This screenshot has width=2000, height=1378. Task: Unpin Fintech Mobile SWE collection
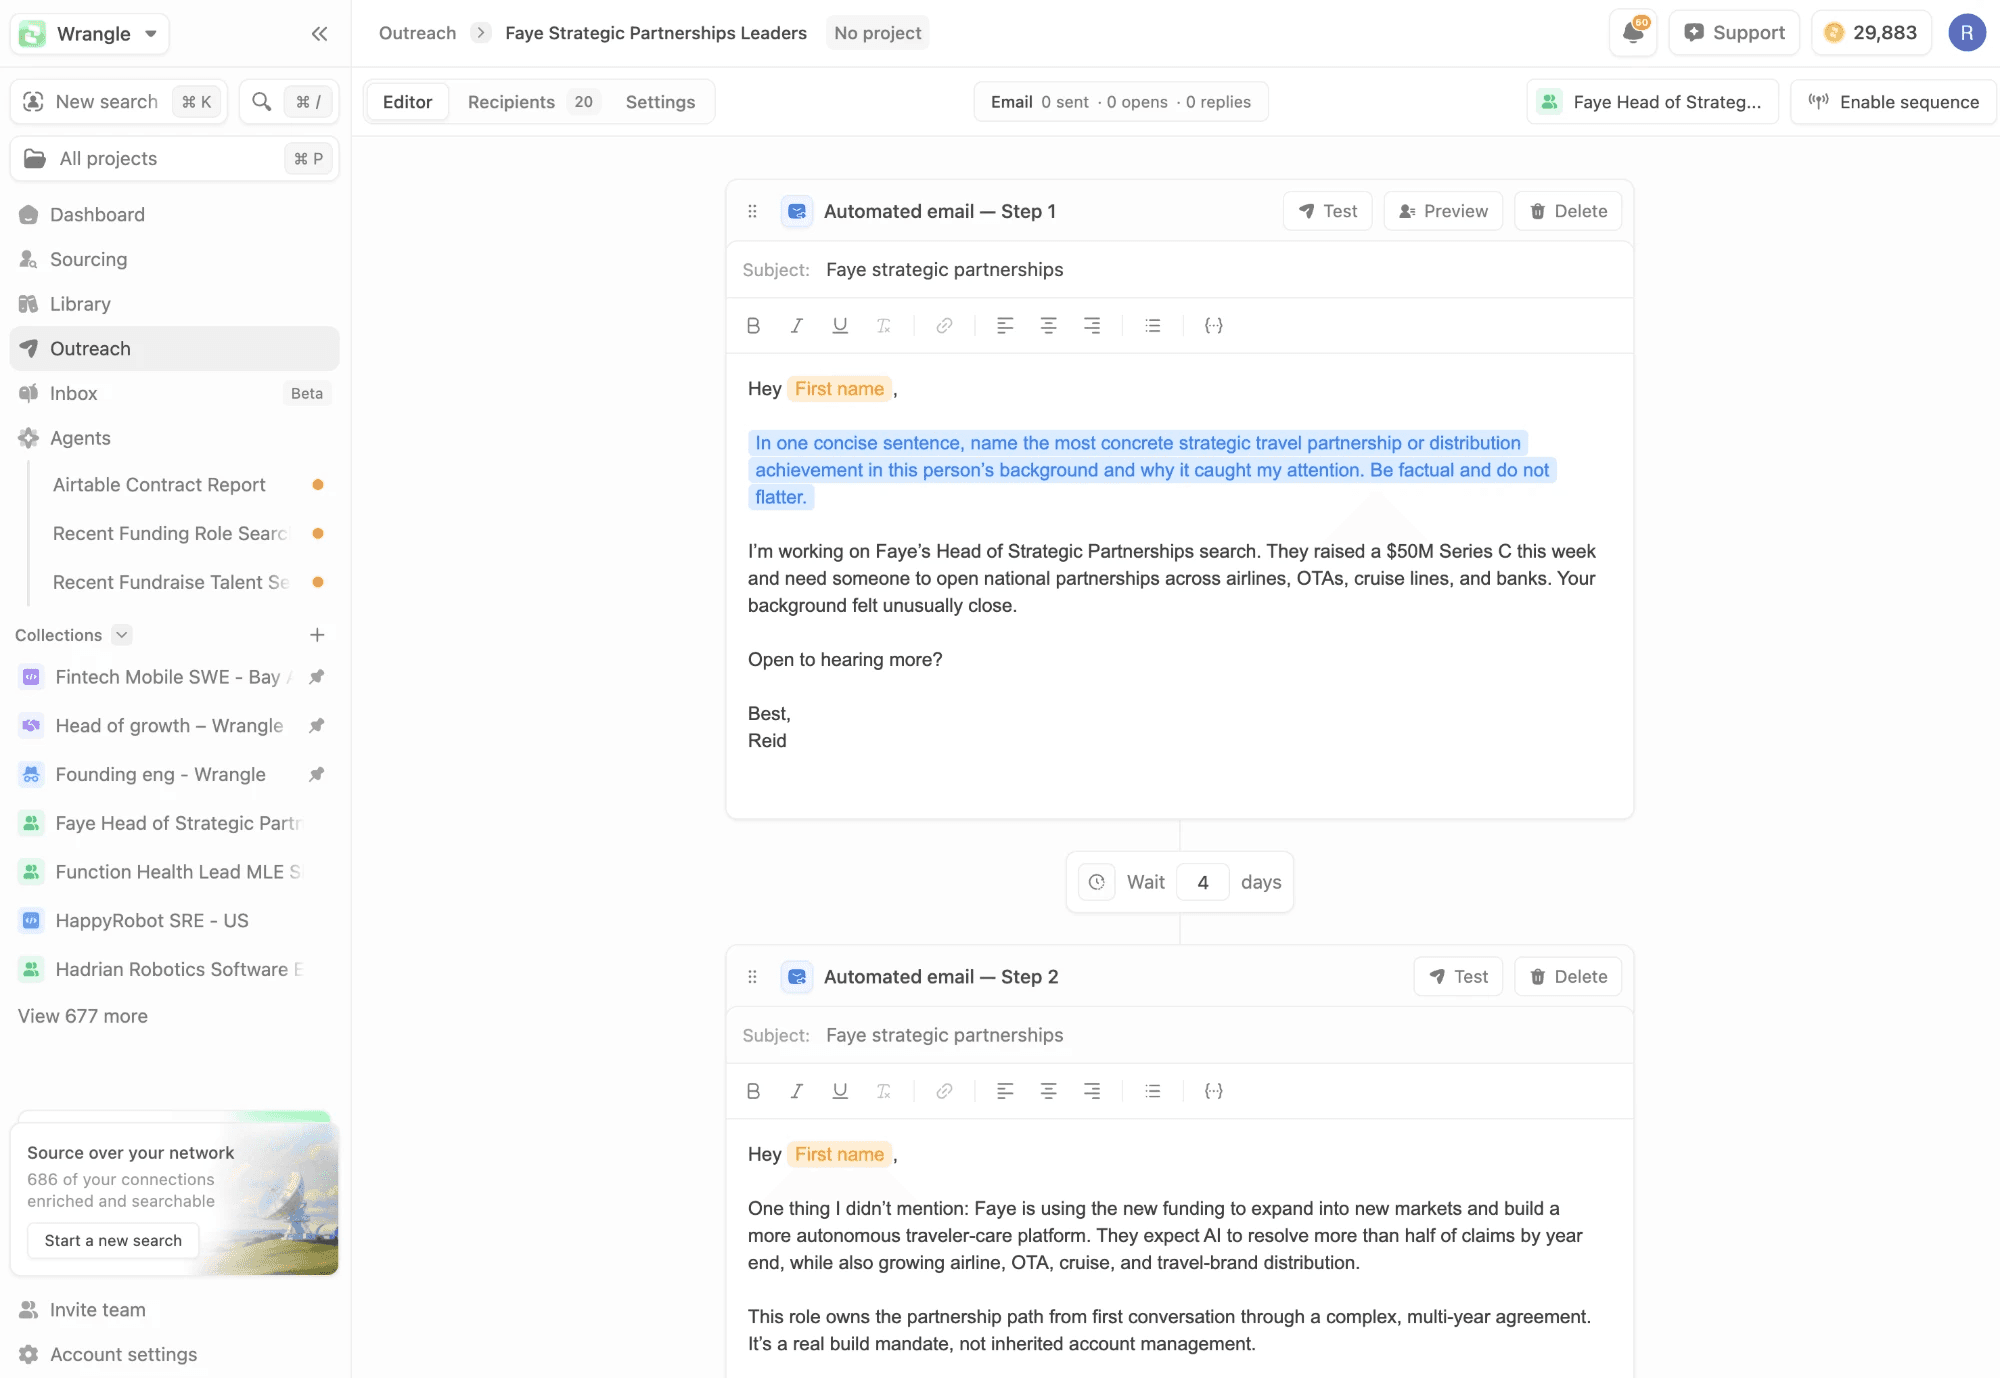coord(316,677)
